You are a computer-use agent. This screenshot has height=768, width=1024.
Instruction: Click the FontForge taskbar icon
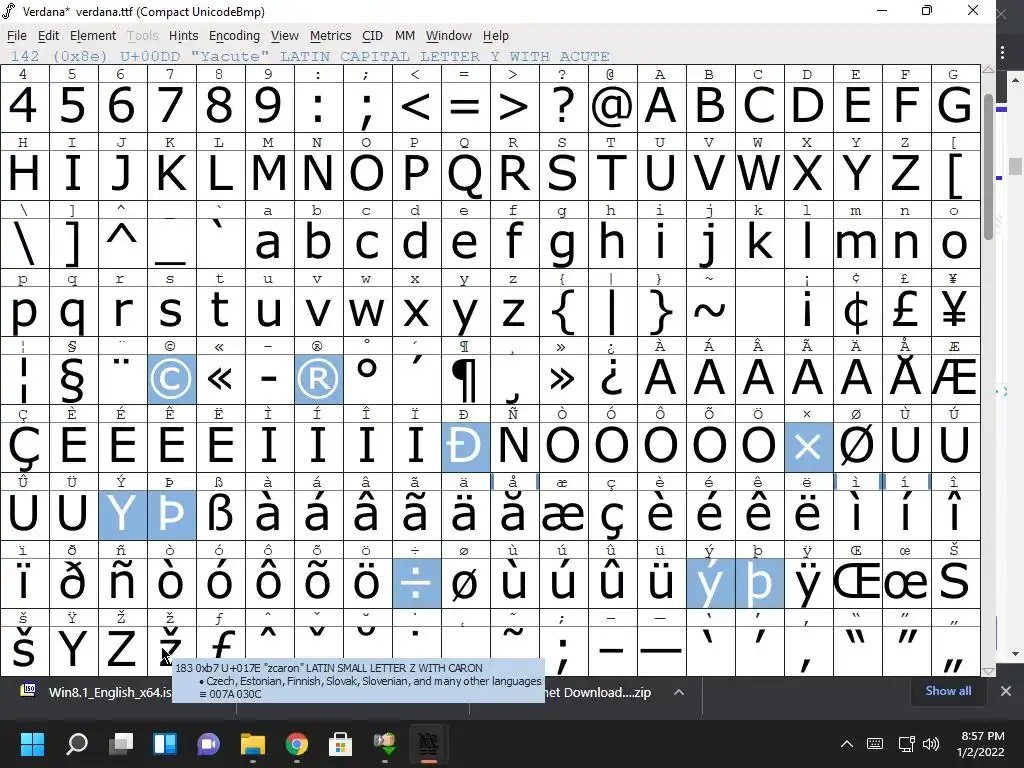tap(428, 743)
